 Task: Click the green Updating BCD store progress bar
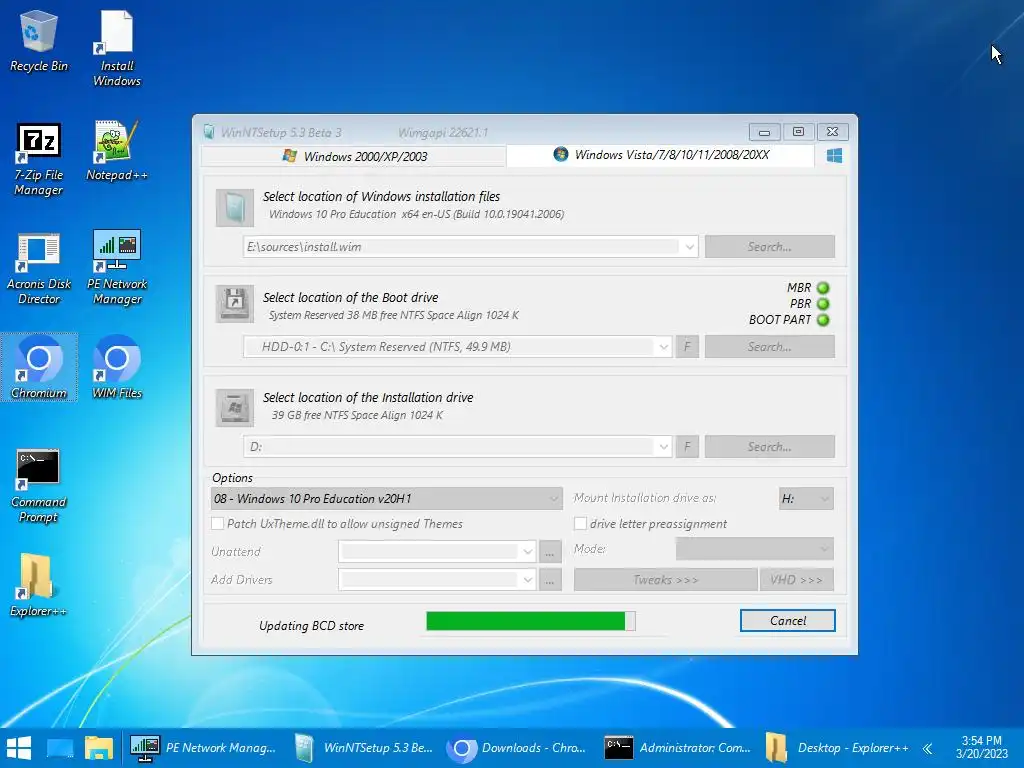[530, 621]
